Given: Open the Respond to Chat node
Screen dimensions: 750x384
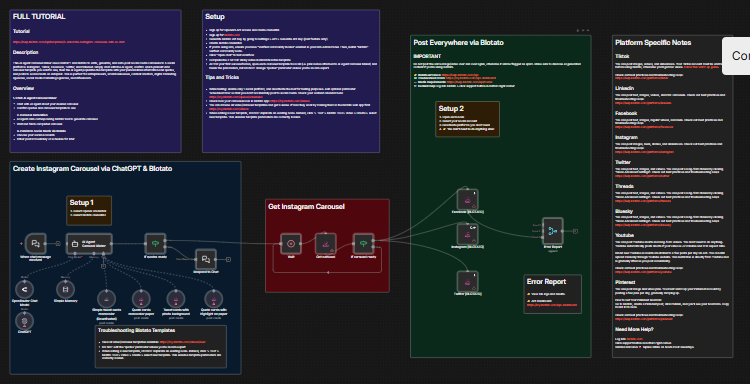Looking at the screenshot, I should (206, 259).
